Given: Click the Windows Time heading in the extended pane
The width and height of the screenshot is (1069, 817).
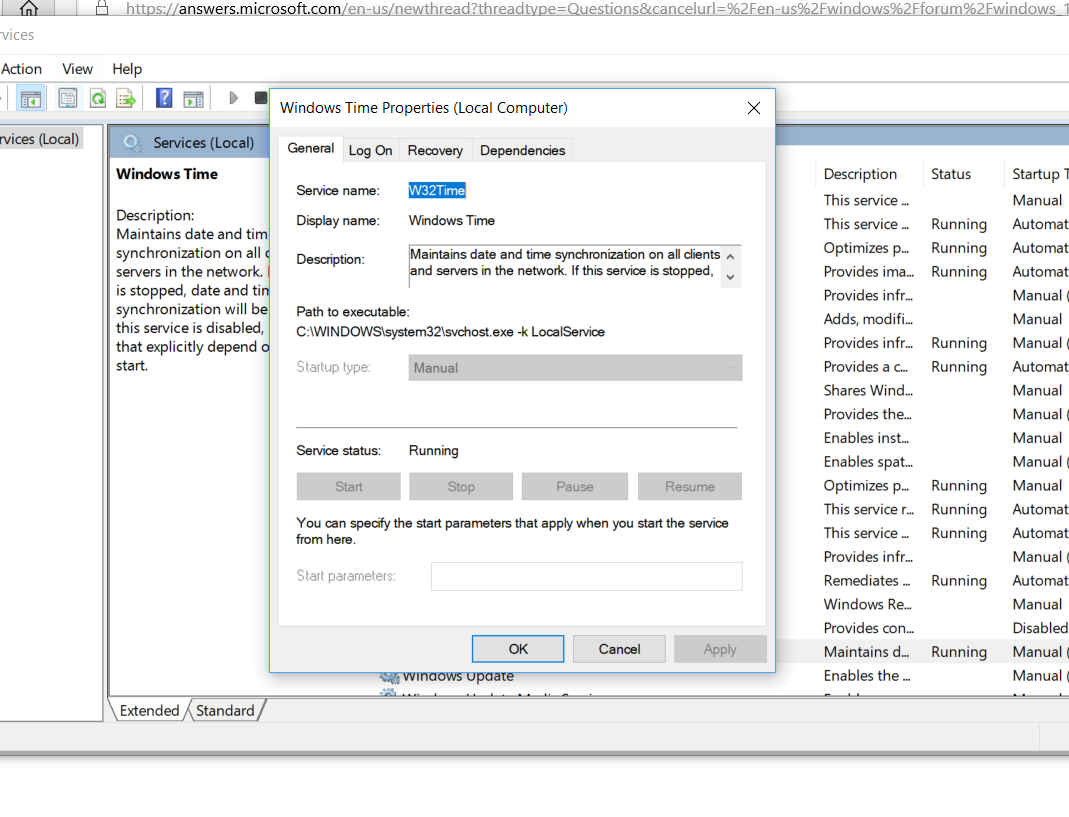Looking at the screenshot, I should [x=167, y=174].
